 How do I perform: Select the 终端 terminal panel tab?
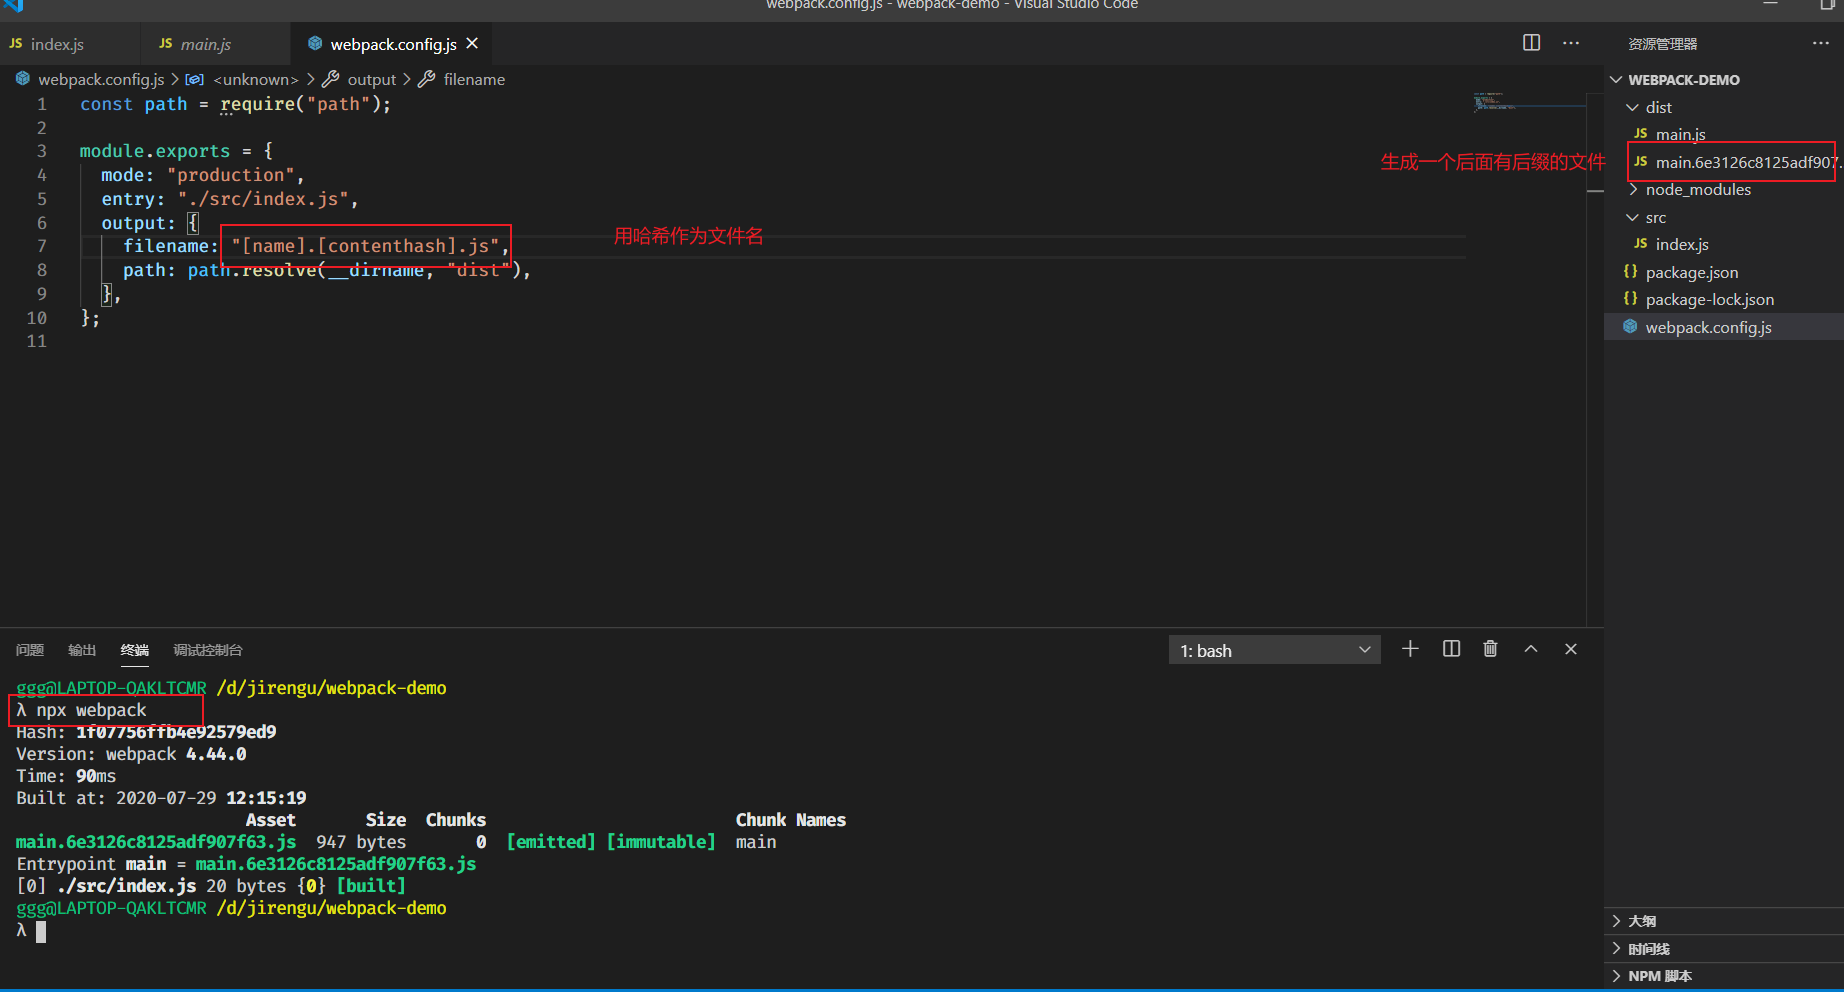tap(135, 650)
